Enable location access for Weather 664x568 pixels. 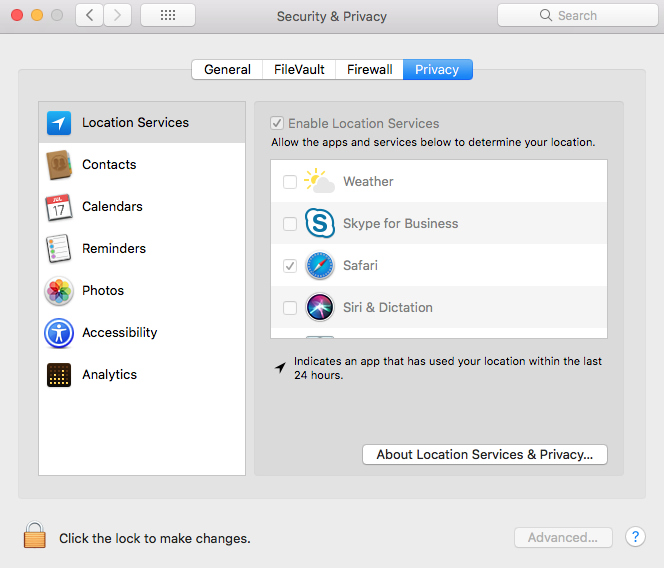290,182
